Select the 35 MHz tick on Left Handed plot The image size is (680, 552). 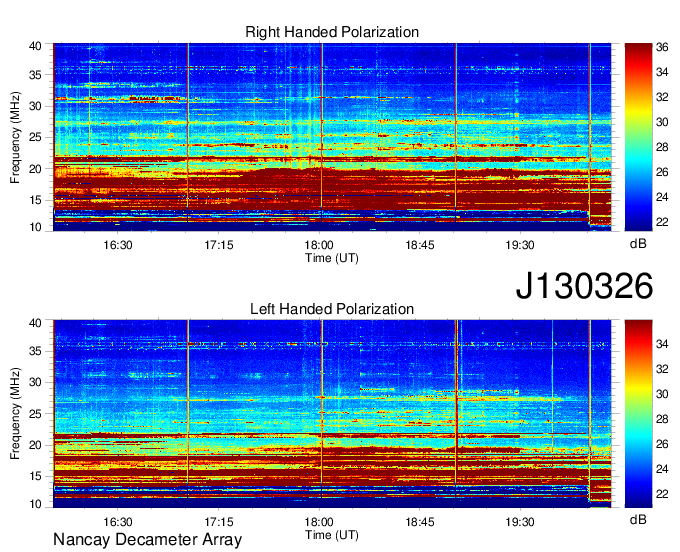point(35,352)
